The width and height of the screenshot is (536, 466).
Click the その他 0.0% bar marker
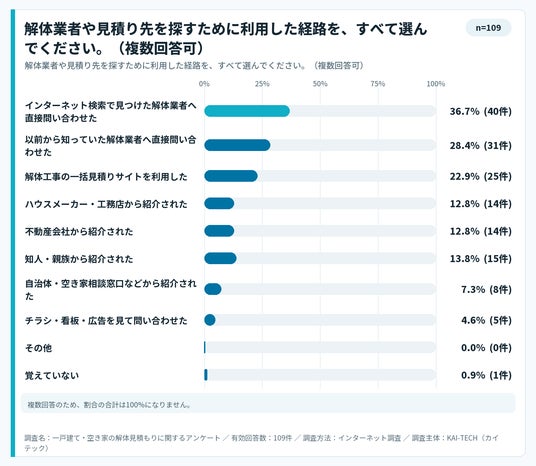click(205, 347)
